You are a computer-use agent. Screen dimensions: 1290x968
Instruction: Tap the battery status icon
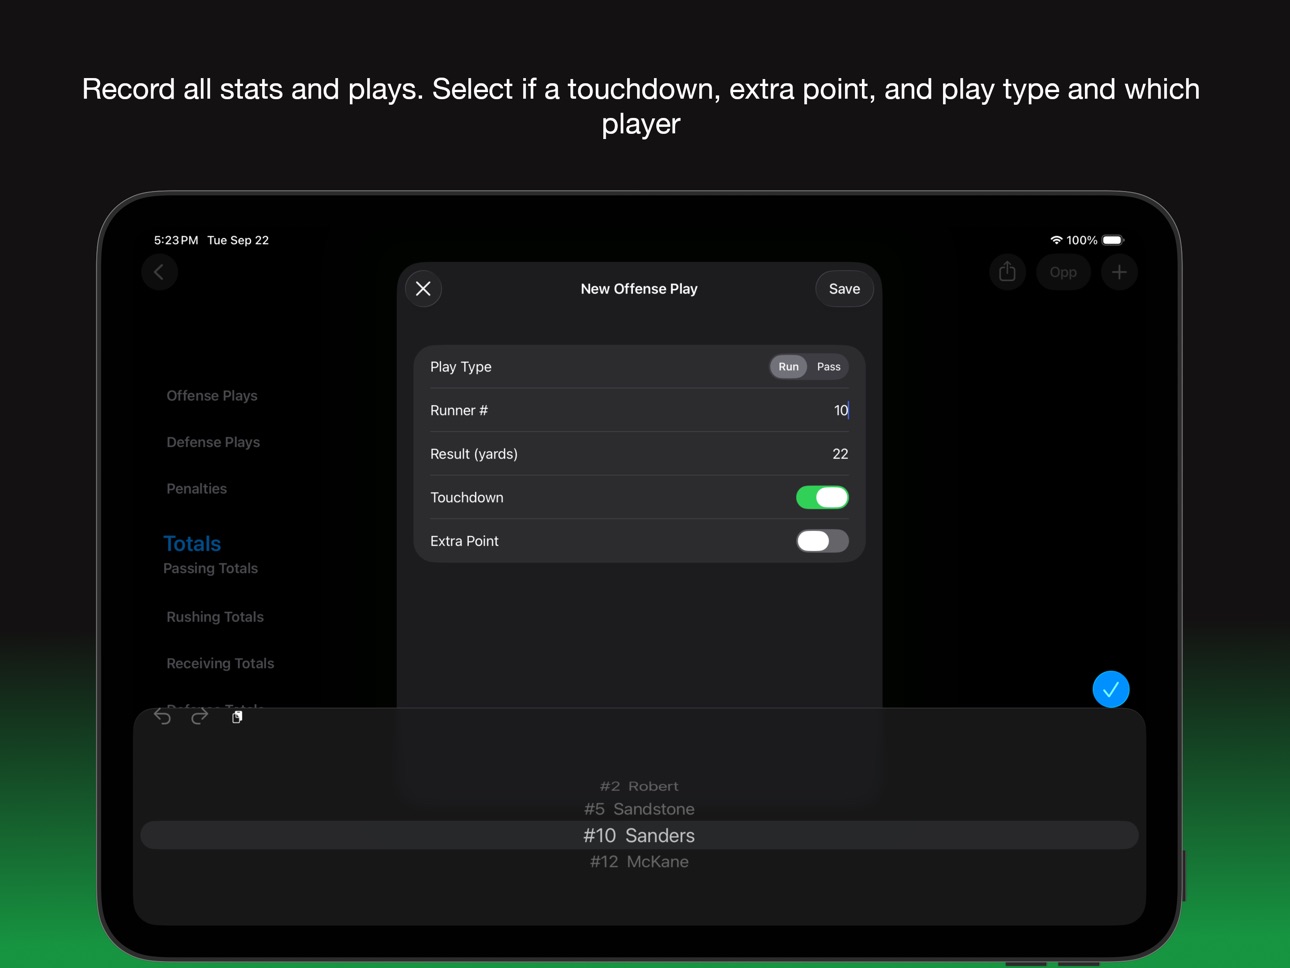pos(1113,240)
